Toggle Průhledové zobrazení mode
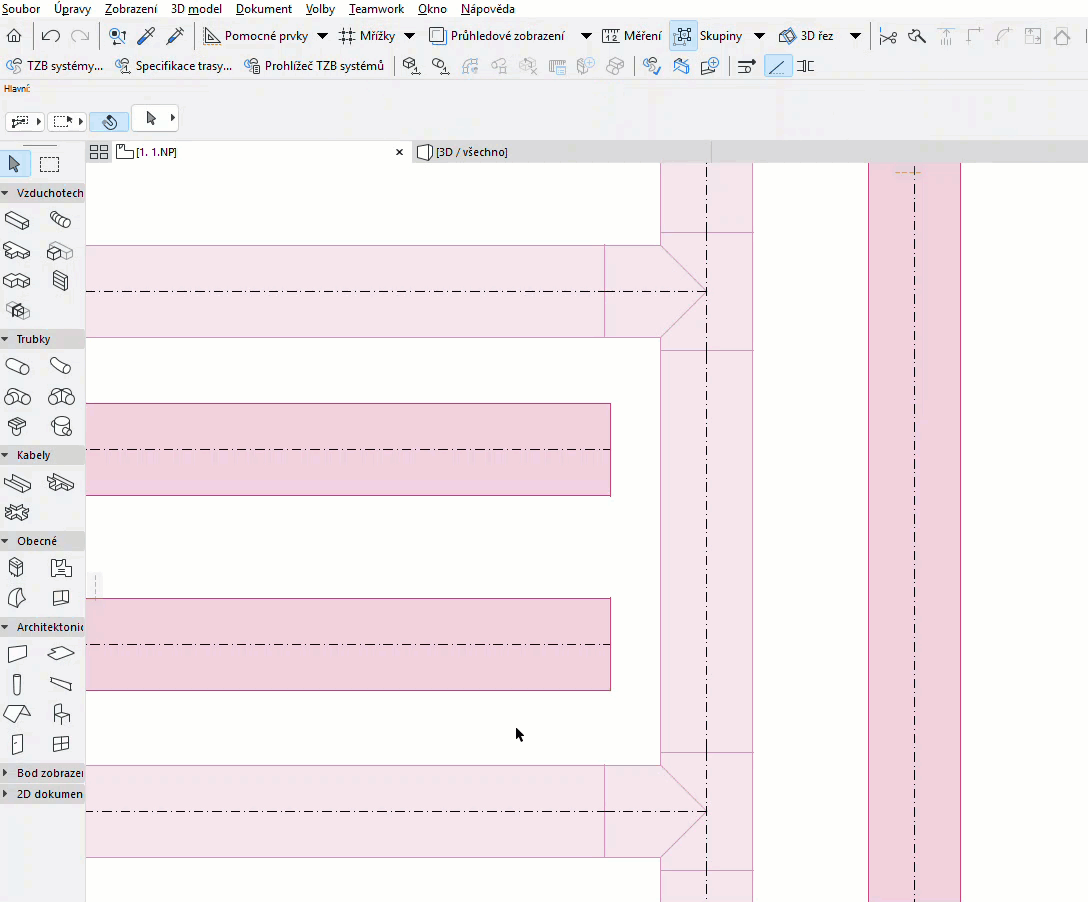Screen dimensions: 1088x902 tap(437, 34)
